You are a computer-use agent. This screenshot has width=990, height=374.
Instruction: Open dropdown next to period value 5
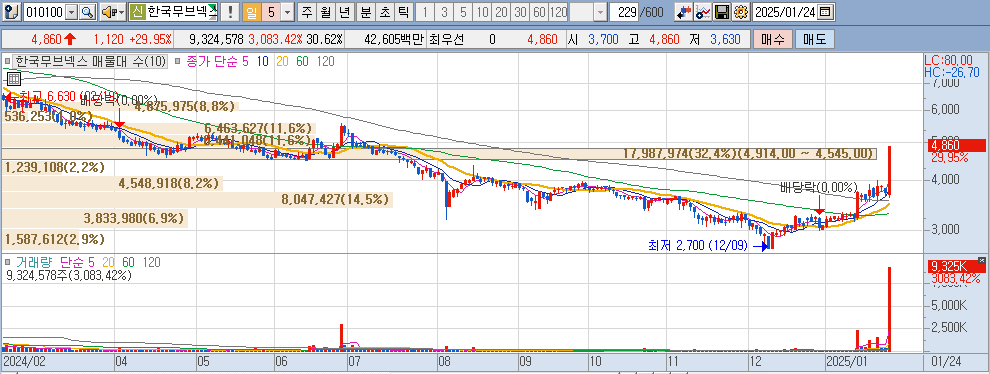tap(287, 11)
